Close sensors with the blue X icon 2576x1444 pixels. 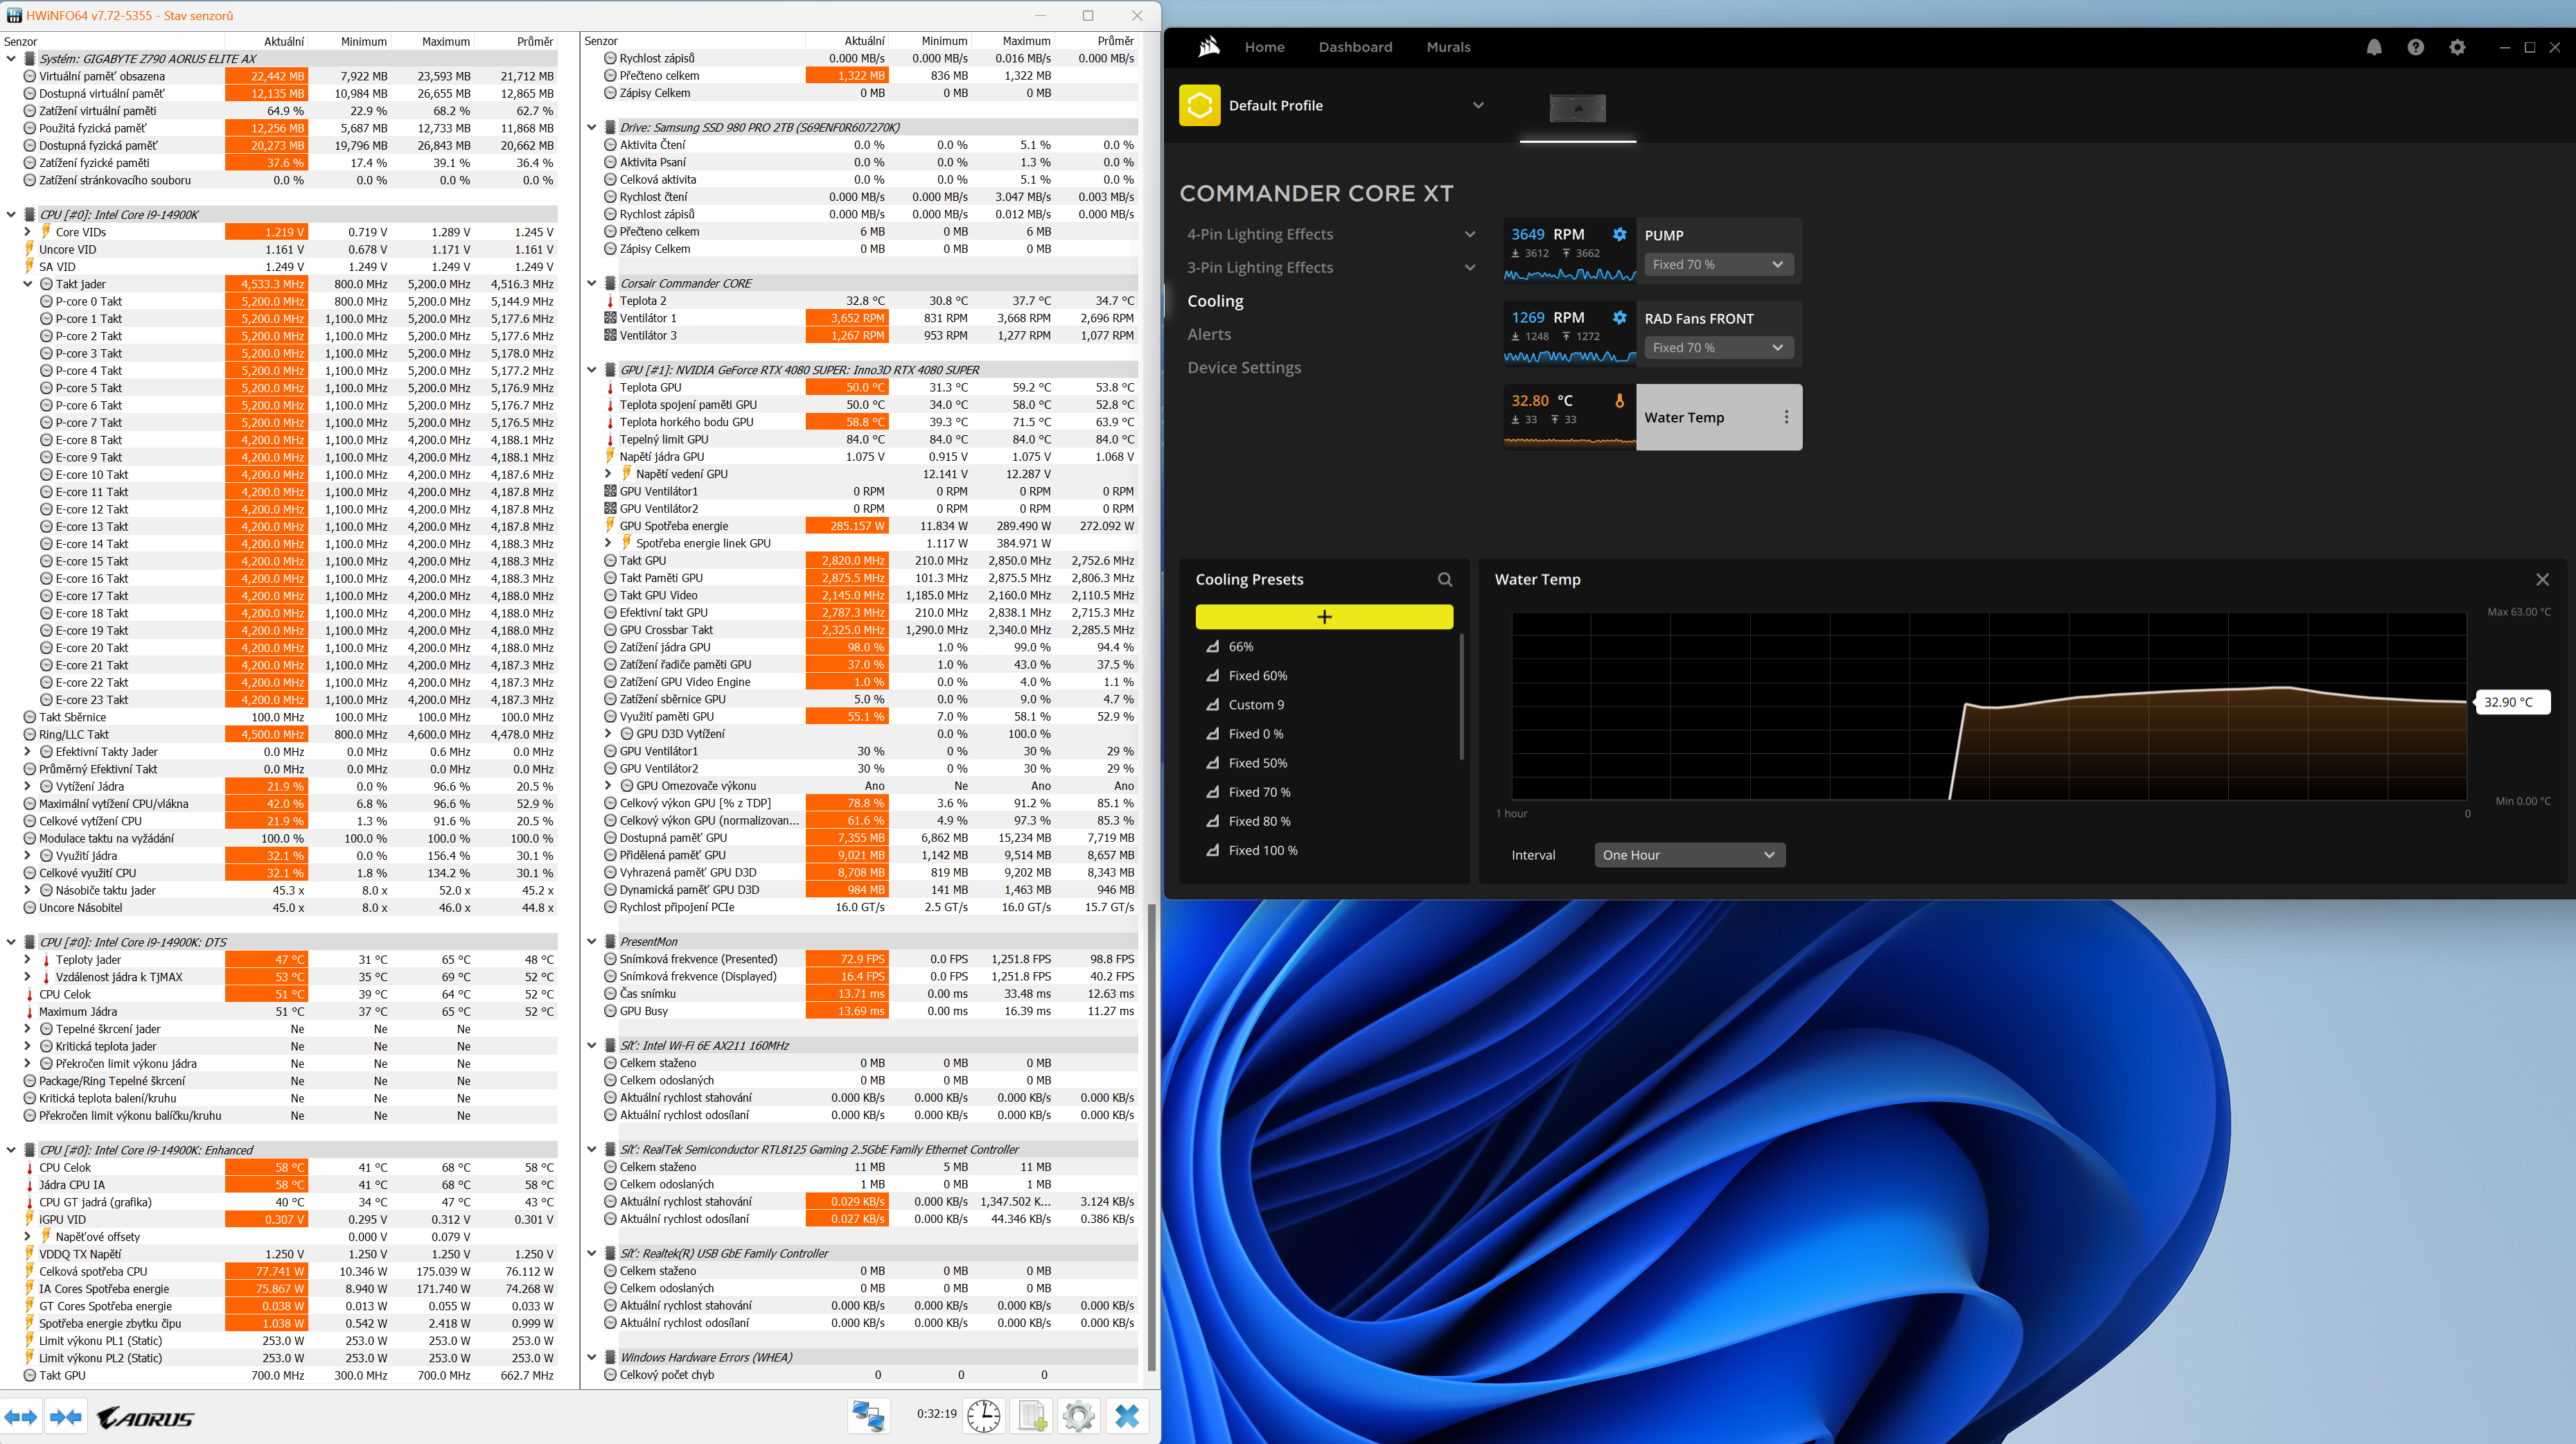pos(1127,1416)
